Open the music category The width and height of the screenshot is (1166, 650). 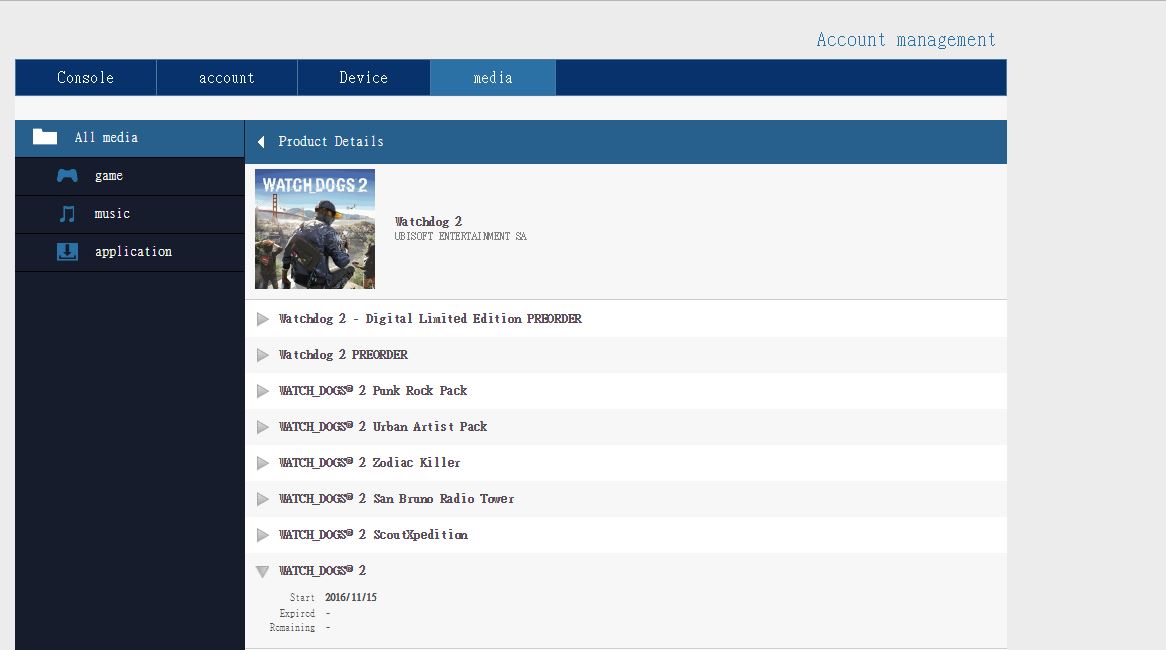tap(129, 214)
